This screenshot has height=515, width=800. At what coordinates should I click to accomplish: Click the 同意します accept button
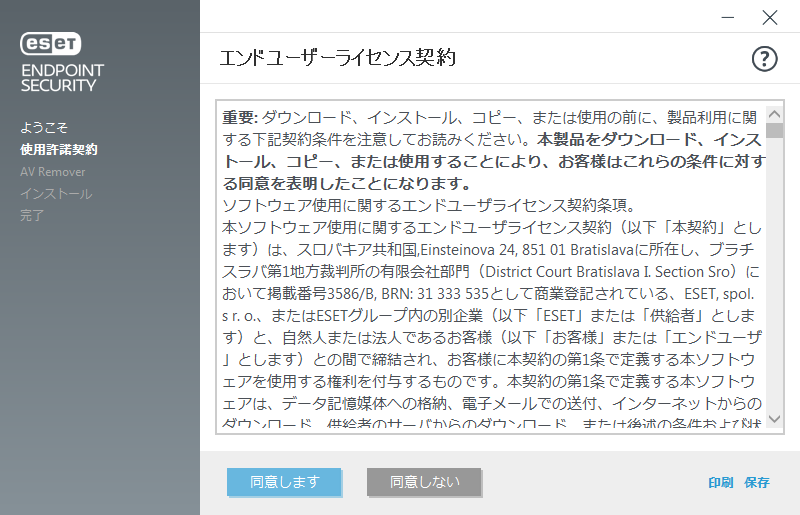click(x=284, y=482)
